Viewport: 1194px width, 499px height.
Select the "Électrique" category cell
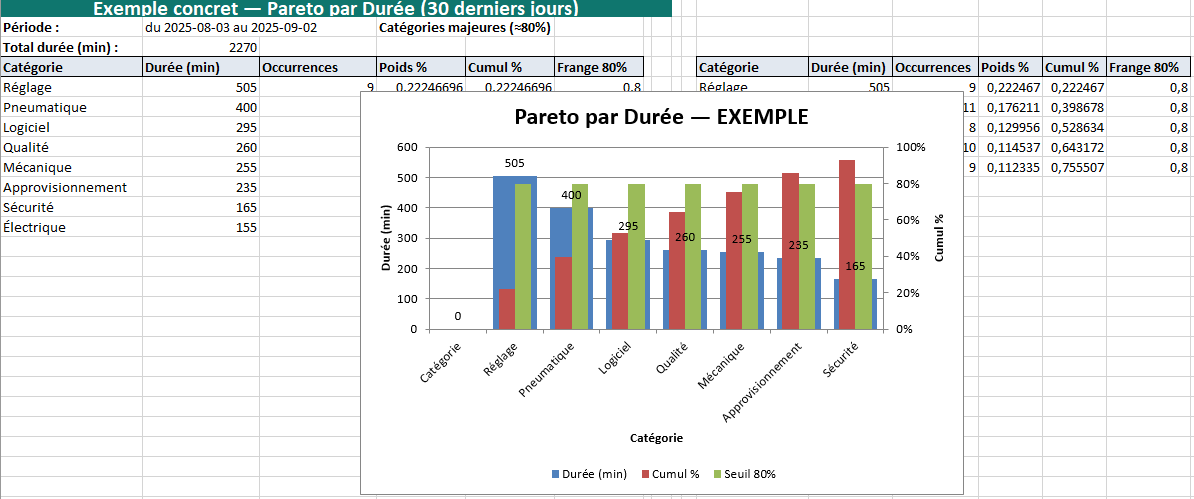[x=71, y=227]
